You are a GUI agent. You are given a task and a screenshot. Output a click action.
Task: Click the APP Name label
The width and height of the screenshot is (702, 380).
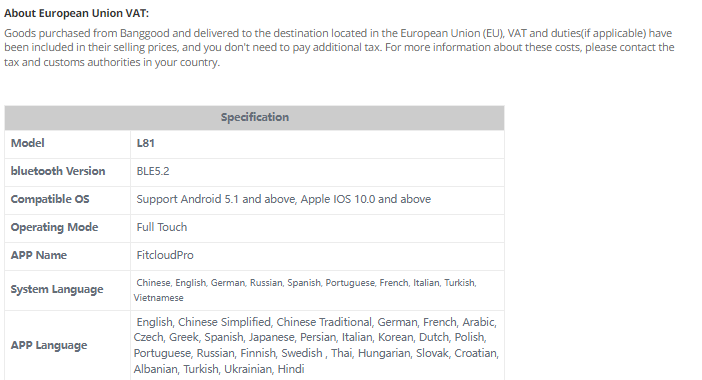pyautogui.click(x=39, y=255)
